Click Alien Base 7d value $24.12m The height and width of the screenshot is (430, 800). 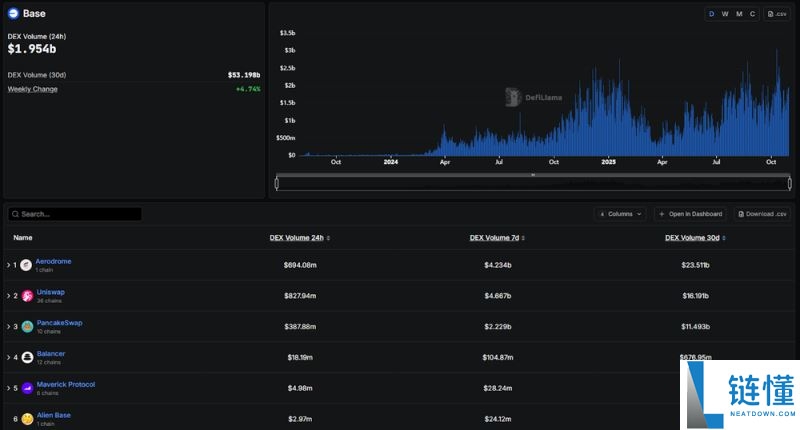pyautogui.click(x=497, y=419)
